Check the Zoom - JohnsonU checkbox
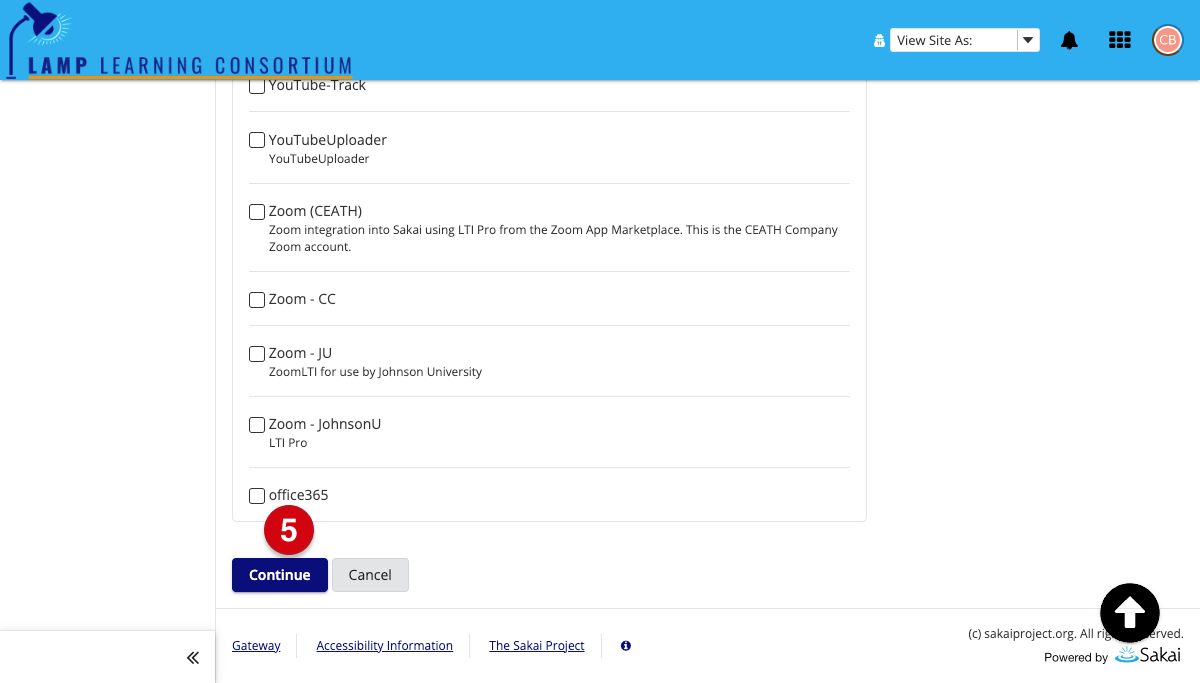This screenshot has width=1200, height=683. 257,425
